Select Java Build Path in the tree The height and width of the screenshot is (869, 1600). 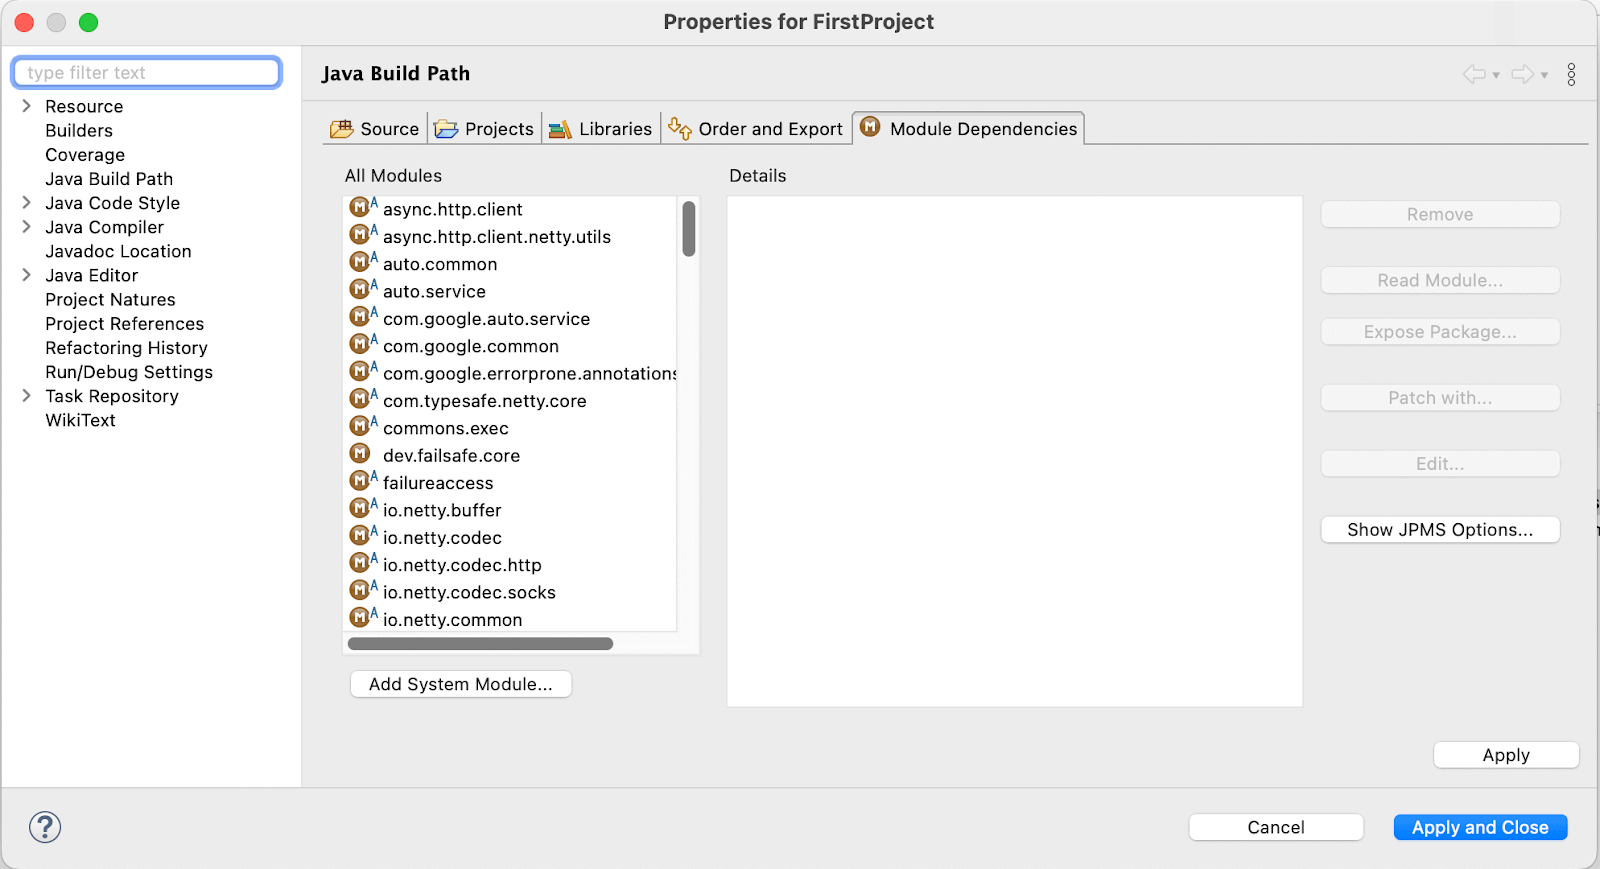pyautogui.click(x=109, y=179)
